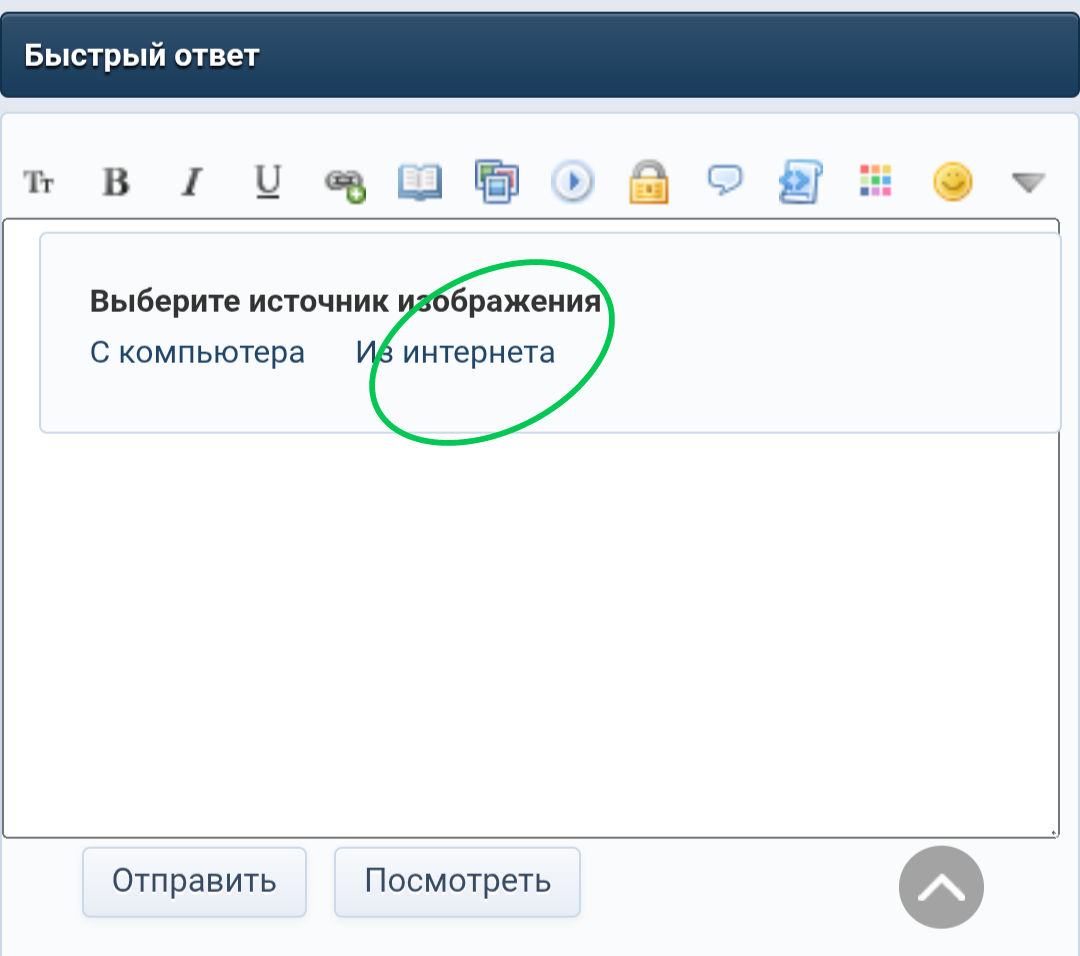Insert code with script icon

point(800,182)
